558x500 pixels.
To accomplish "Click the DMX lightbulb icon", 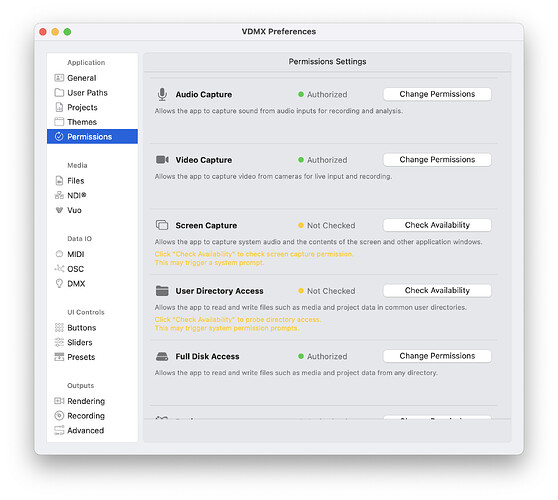I will click(x=59, y=284).
